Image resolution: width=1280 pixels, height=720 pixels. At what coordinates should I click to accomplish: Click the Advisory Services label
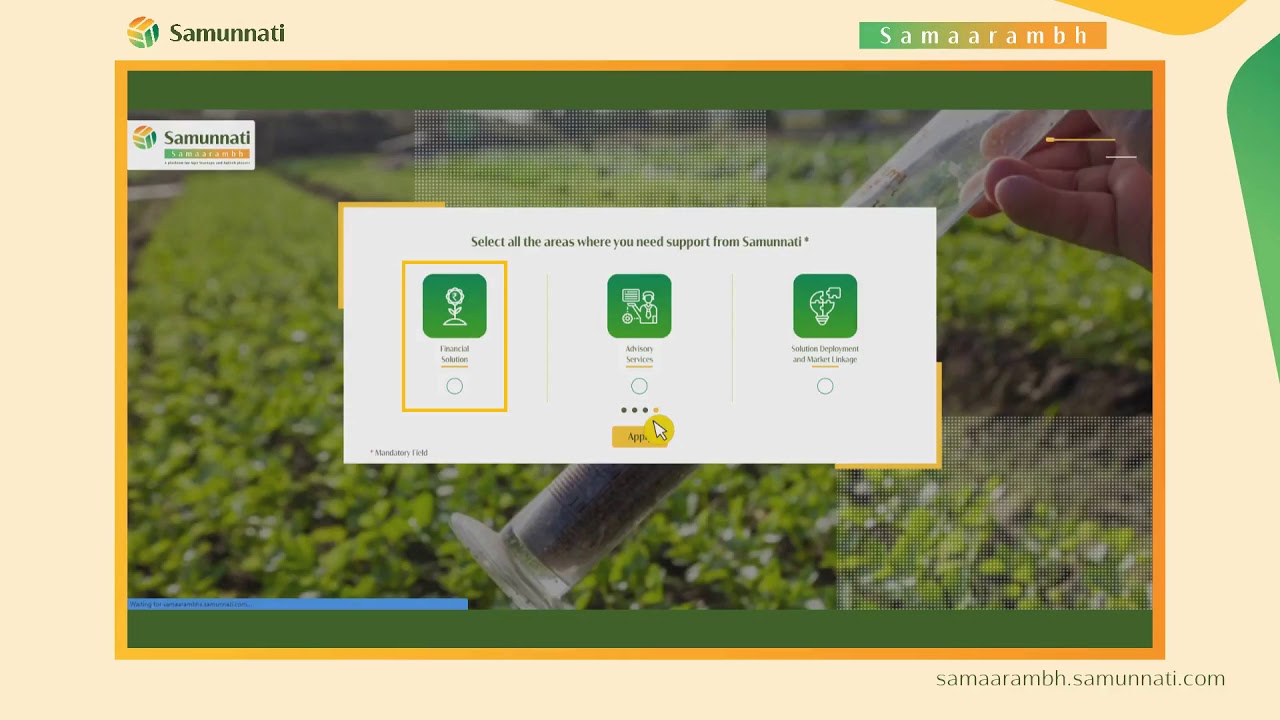639,354
